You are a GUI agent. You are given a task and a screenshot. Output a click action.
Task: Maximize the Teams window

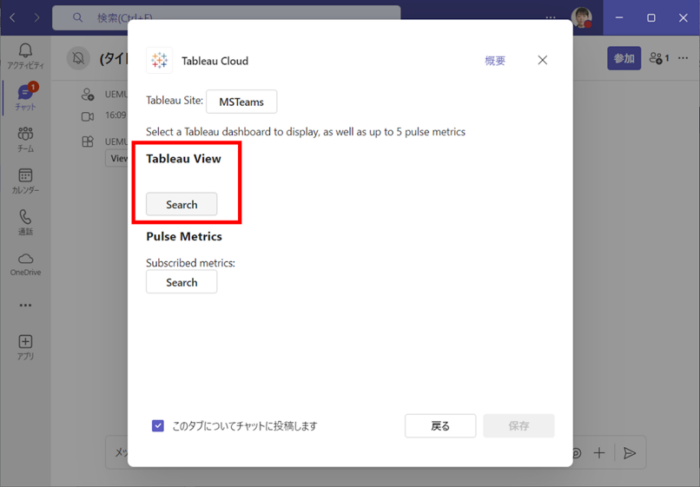point(651,18)
